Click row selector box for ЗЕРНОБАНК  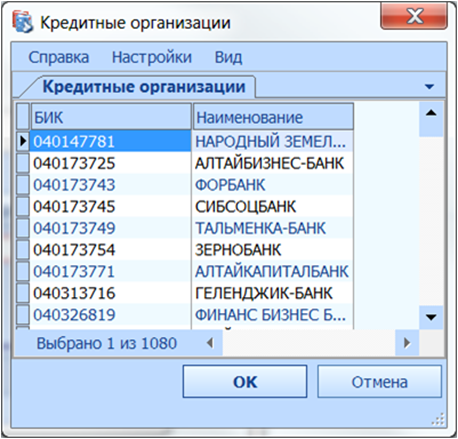(23, 250)
